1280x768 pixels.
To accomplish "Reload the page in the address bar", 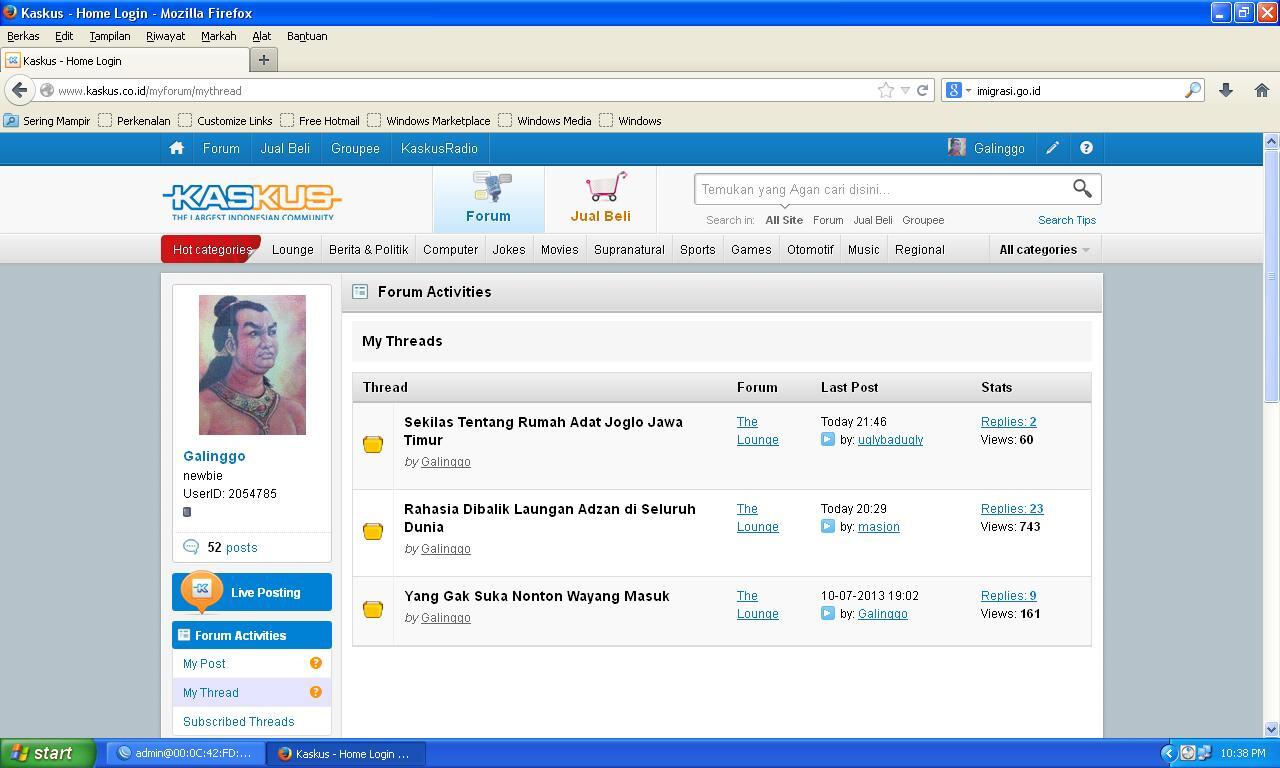I will (x=923, y=90).
